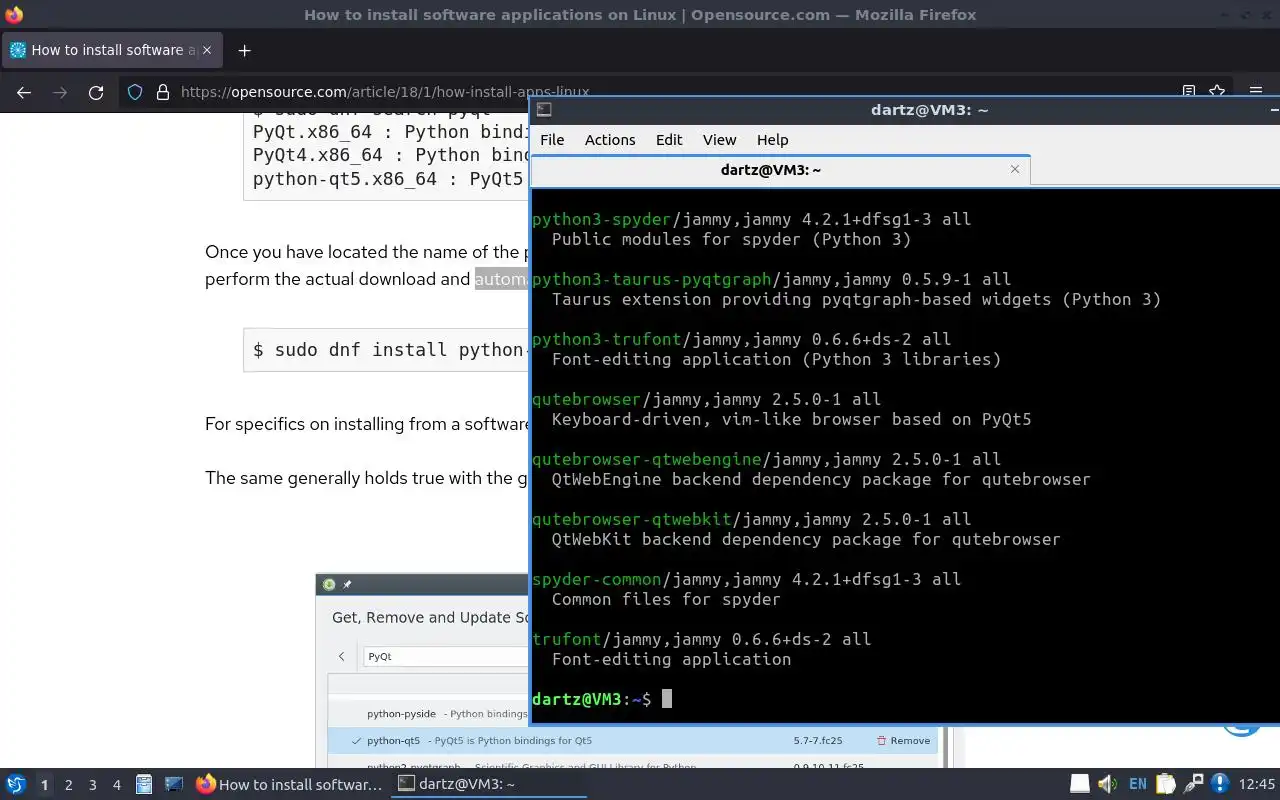The image size is (1280, 800).
Task: Click the EN keyboard layout indicator
Action: (1137, 785)
